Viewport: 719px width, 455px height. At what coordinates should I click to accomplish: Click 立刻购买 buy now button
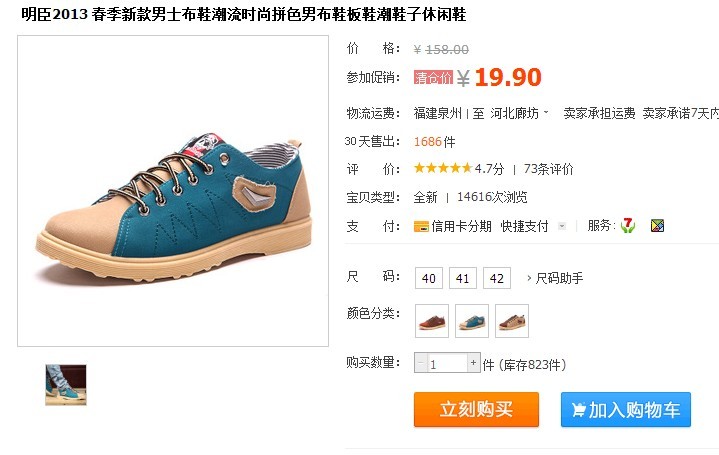(x=476, y=409)
